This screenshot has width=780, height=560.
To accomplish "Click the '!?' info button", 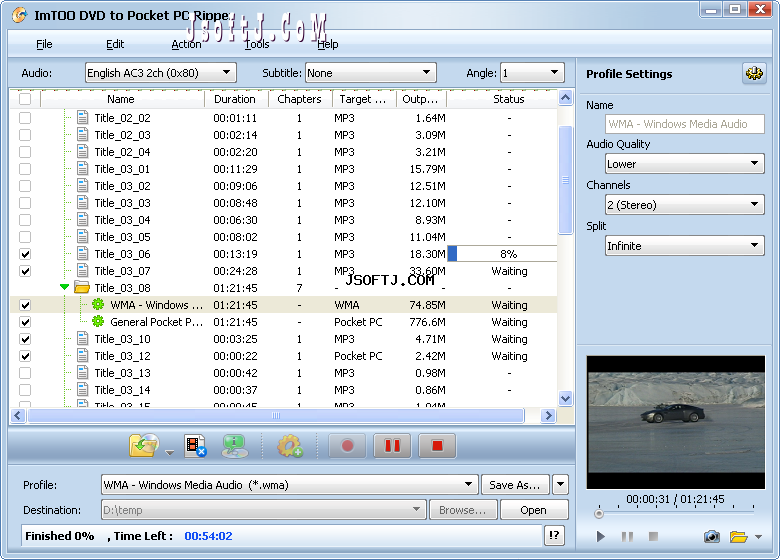I will 554,536.
